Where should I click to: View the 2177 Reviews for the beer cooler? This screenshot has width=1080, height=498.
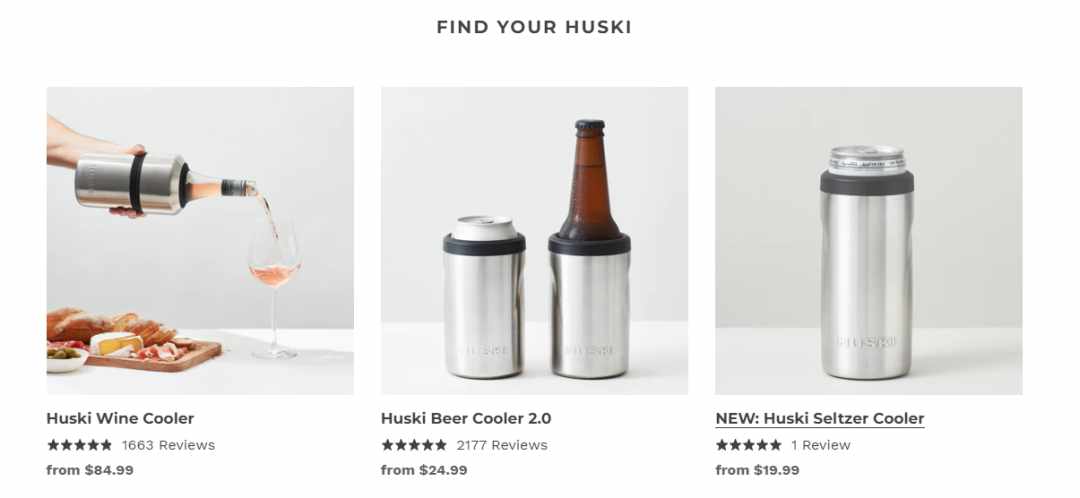tap(502, 445)
